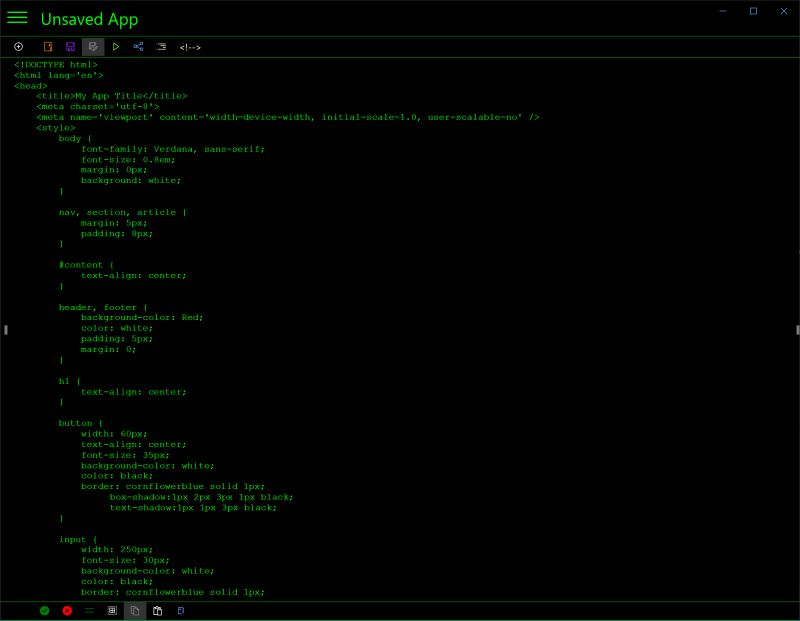Click the orange new file icon

48,47
